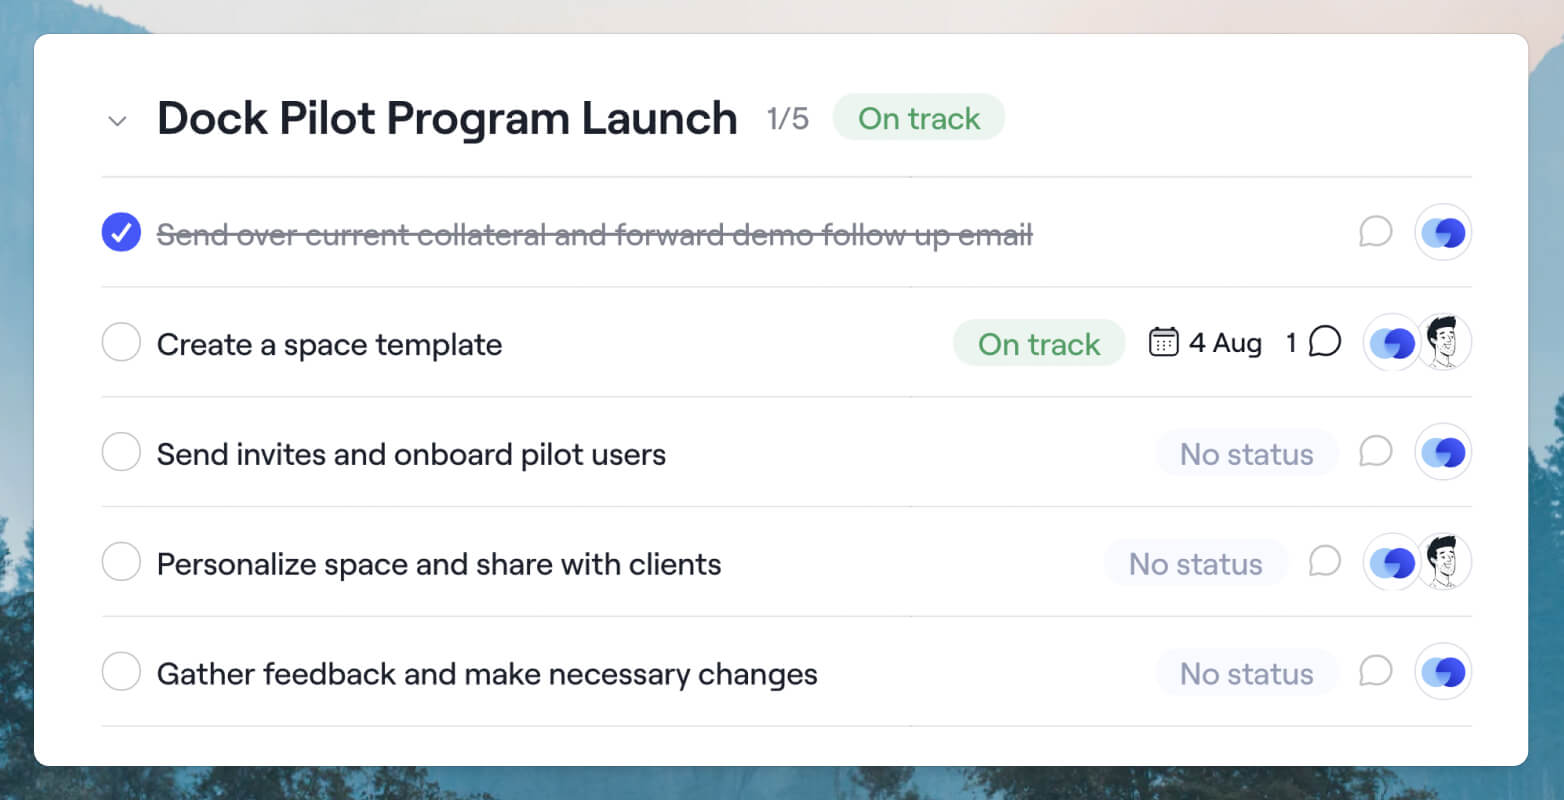This screenshot has height=800, width=1564.
Task: Set status for Send invites task
Action: [1246, 453]
